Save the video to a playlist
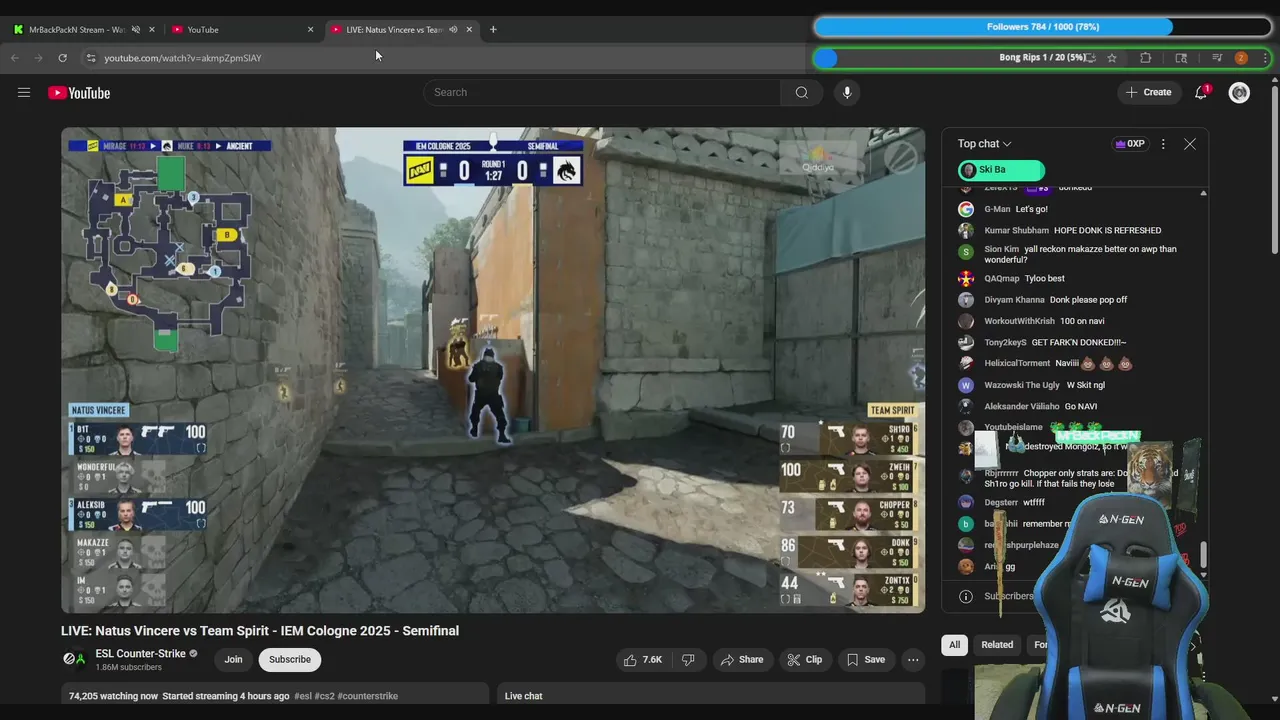Viewport: 1280px width, 720px height. pos(865,660)
